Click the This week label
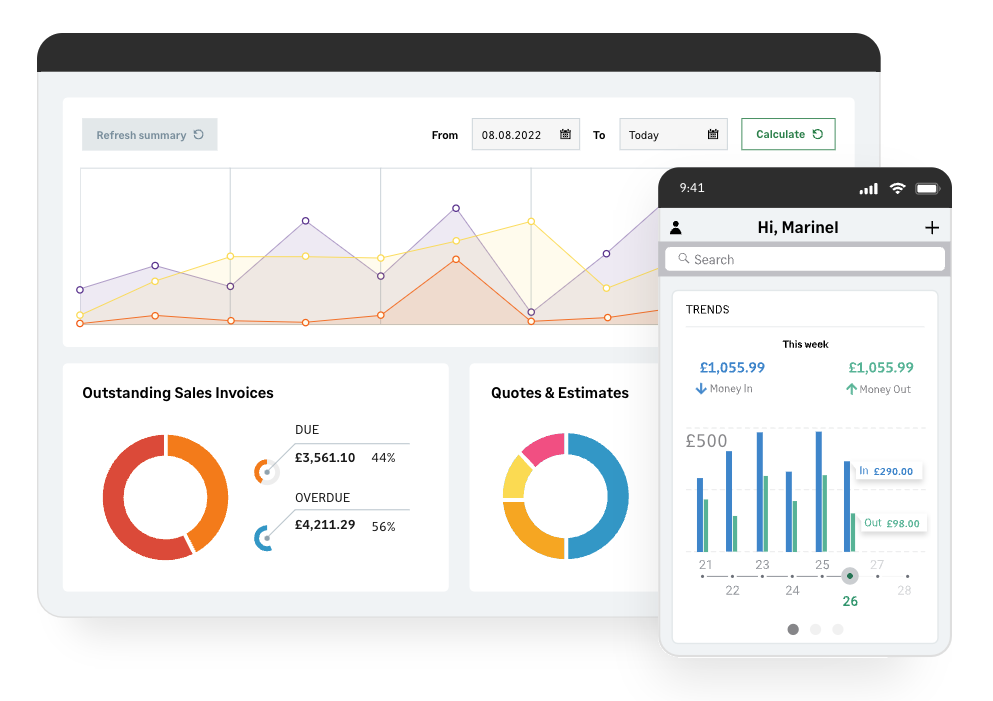993x701 pixels. [x=805, y=344]
